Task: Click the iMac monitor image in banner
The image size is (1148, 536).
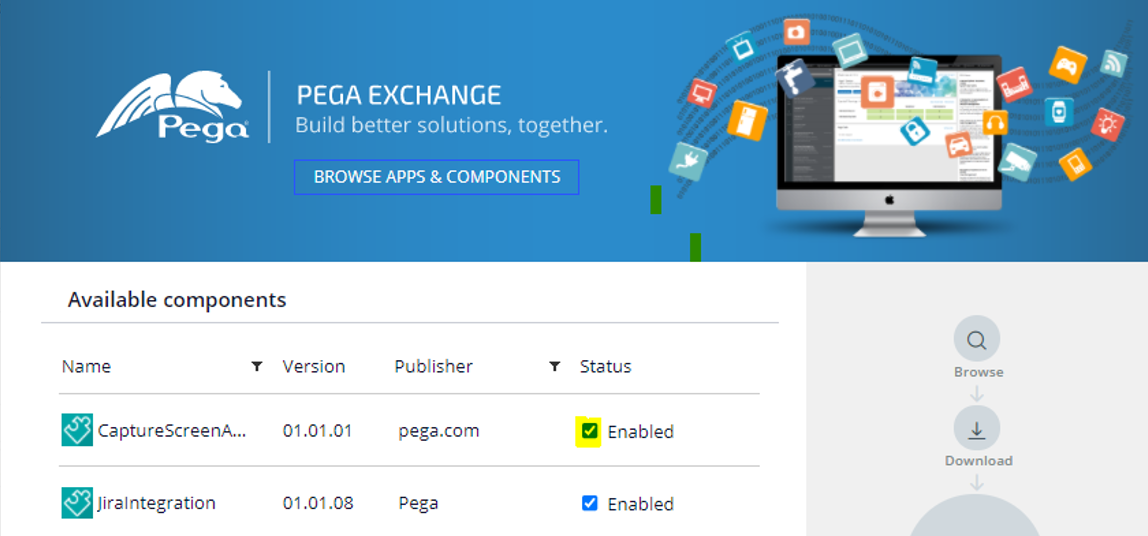Action: 889,144
